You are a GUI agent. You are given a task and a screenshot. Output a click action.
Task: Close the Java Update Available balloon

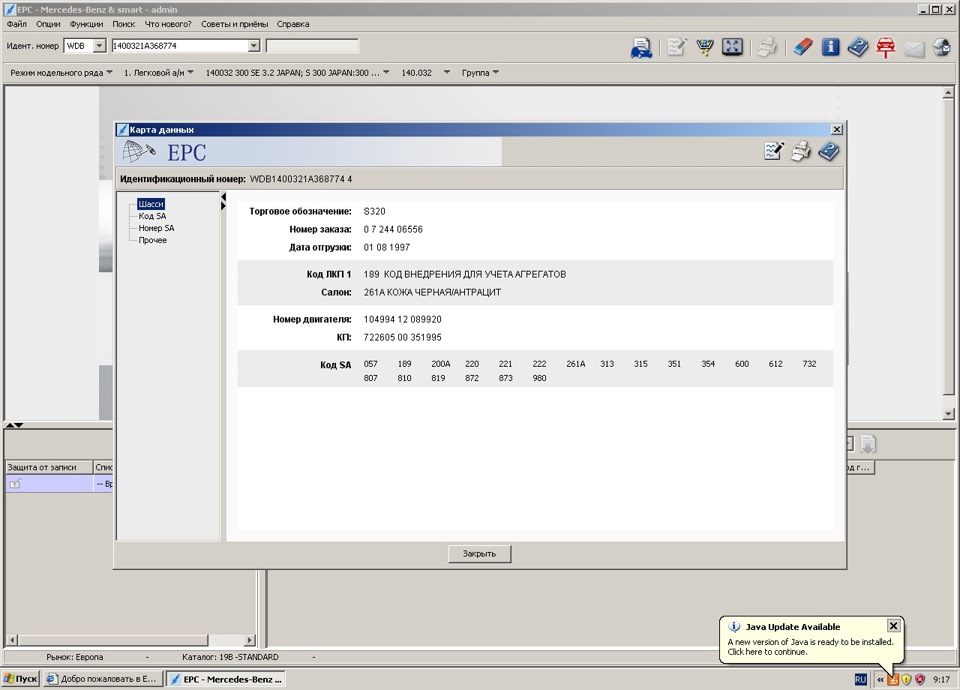tap(893, 626)
